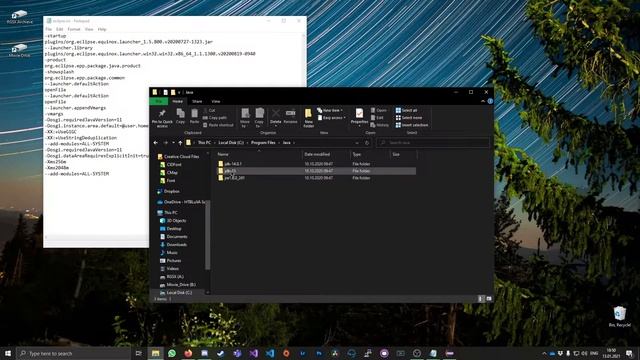Image resolution: width=640 pixels, height=360 pixels.
Task: Open Format menu in Notepad
Action: coord(74,29)
